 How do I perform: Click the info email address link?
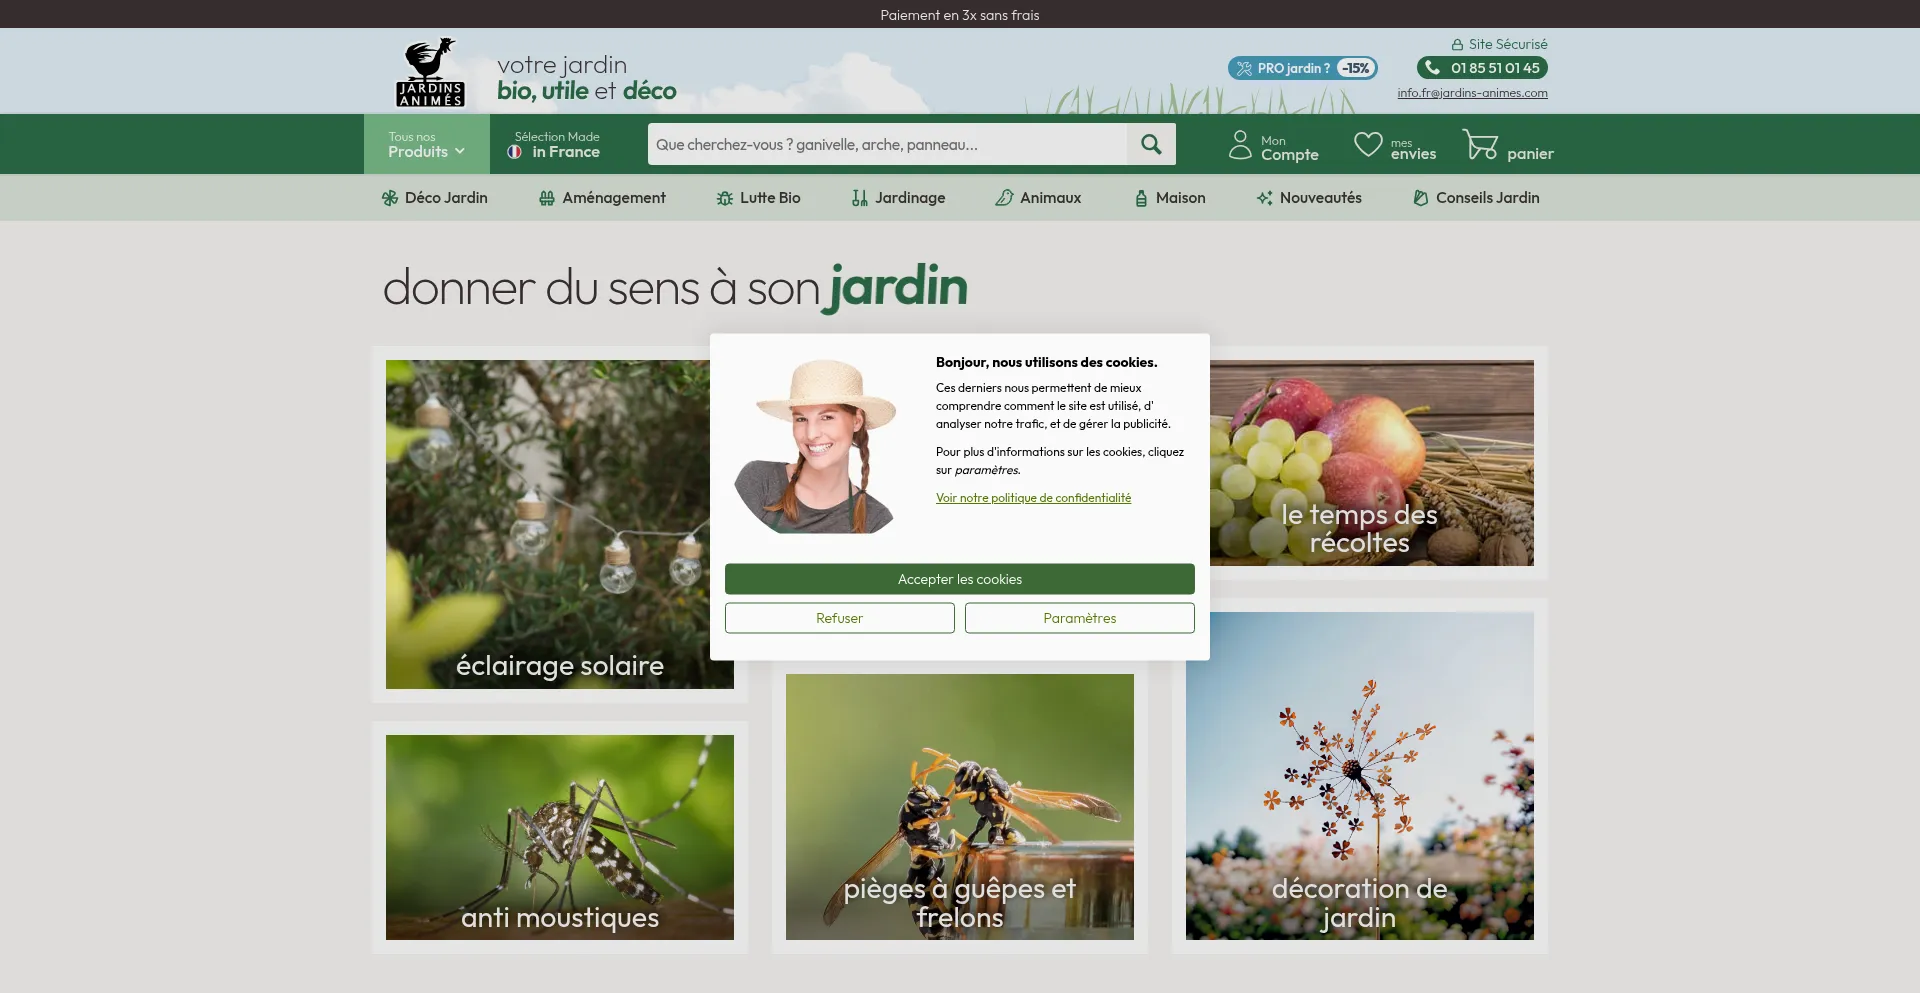point(1472,93)
